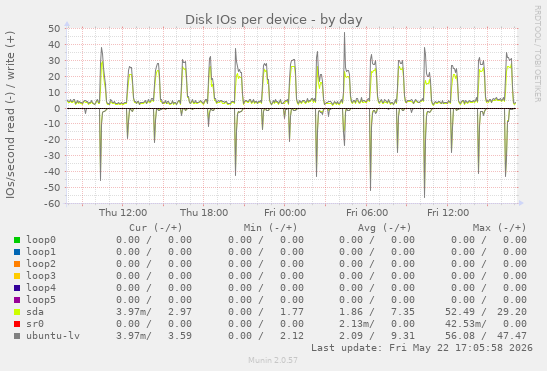Click the y-axis value 50
The height and width of the screenshot is (371, 547).
click(54, 29)
